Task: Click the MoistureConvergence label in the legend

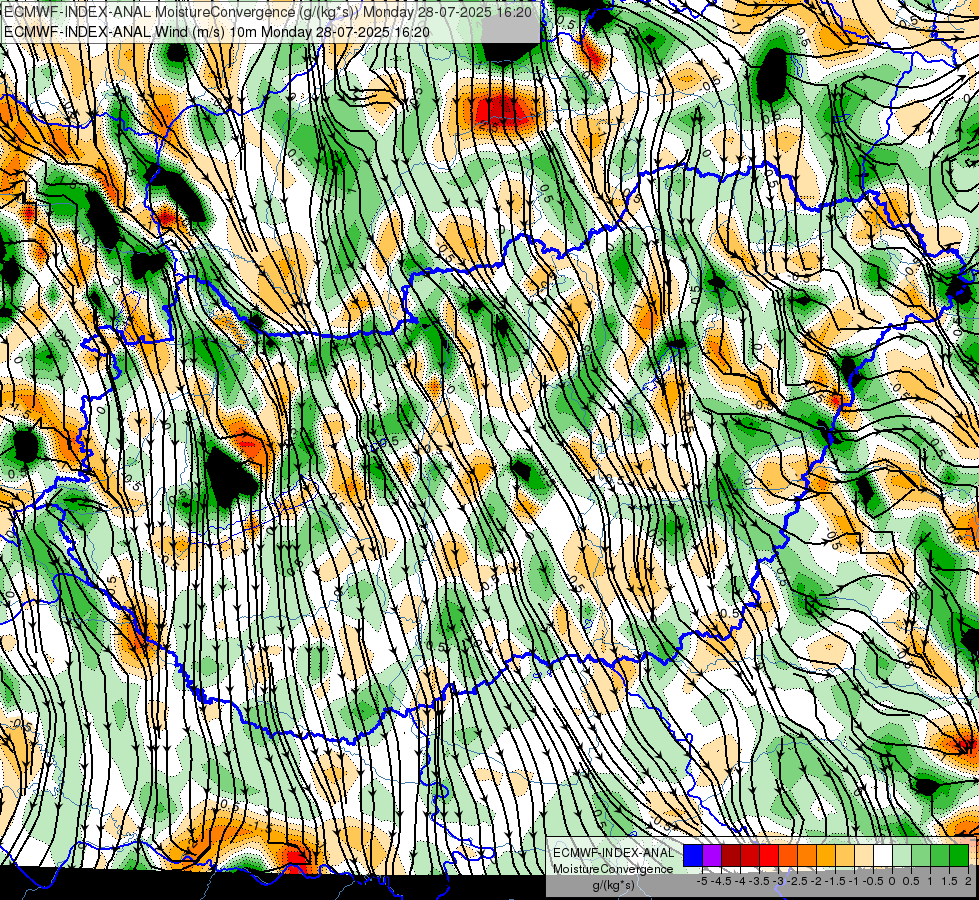Action: [613, 869]
